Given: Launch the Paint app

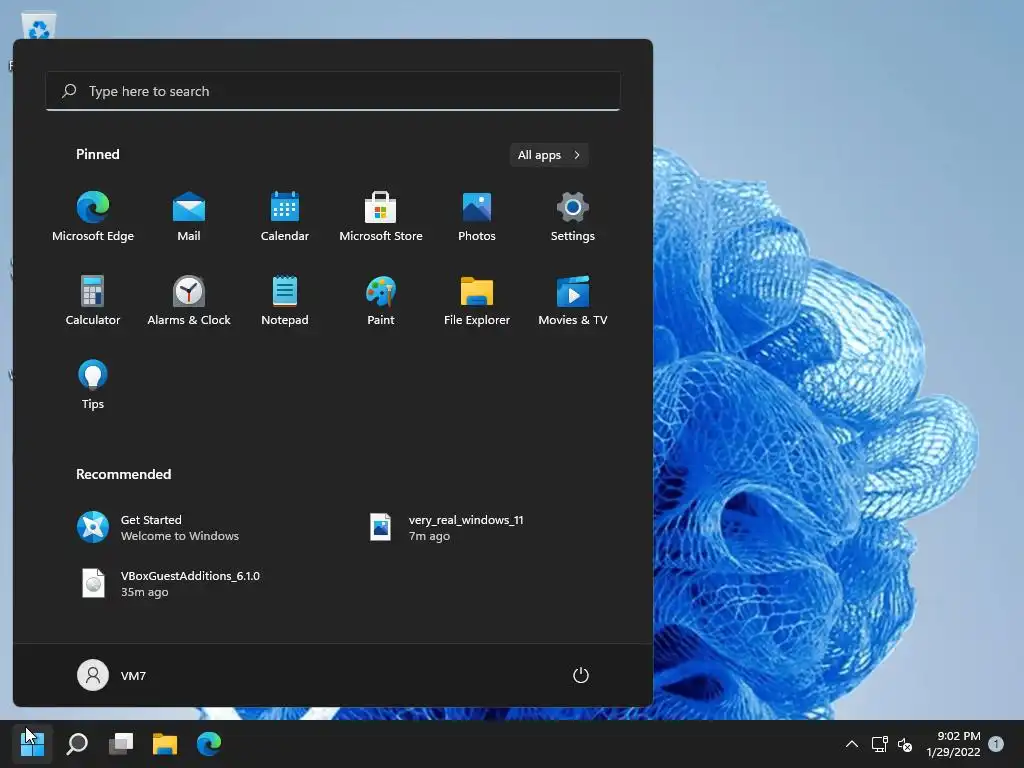Looking at the screenshot, I should (381, 301).
